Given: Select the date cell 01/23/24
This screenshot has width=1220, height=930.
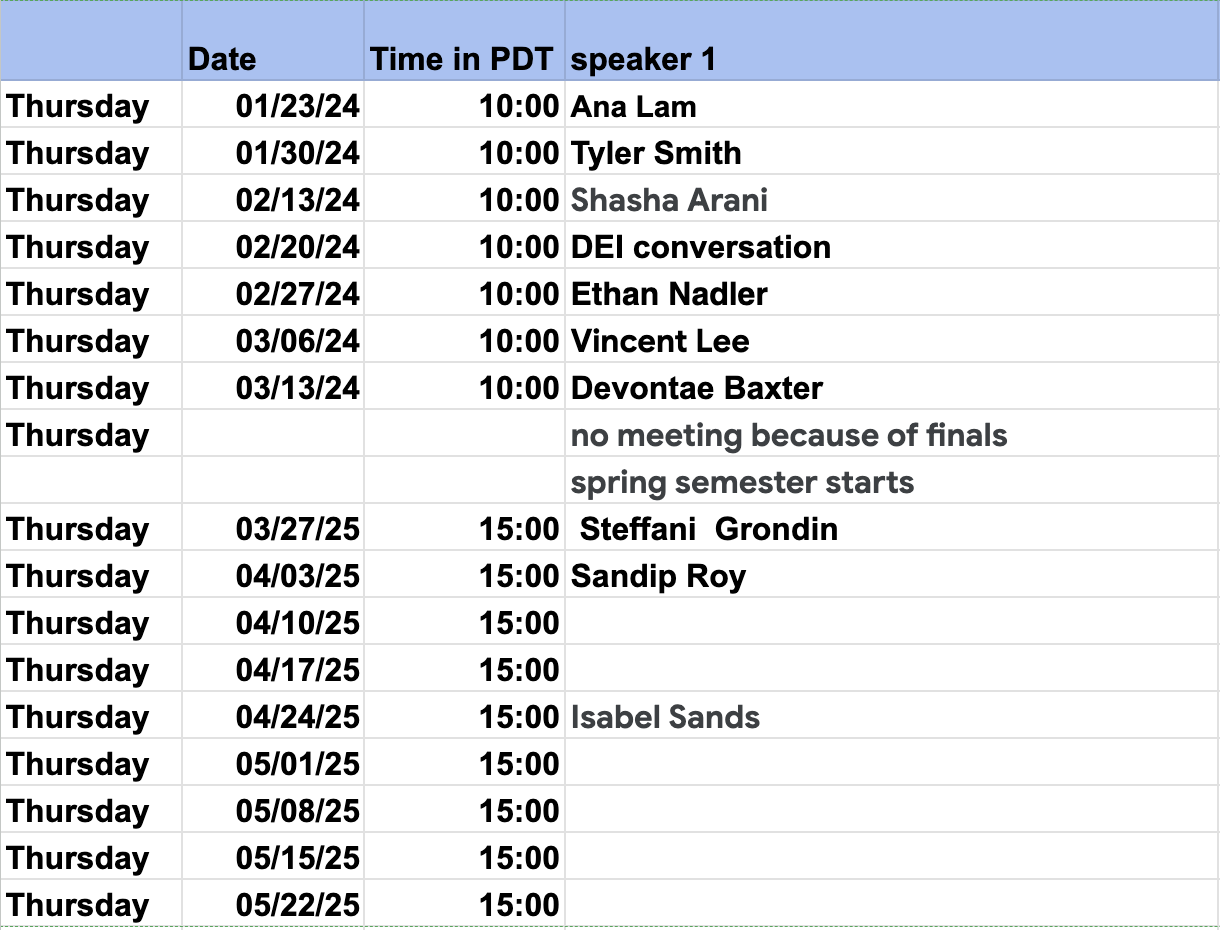Looking at the screenshot, I should pyautogui.click(x=297, y=107).
